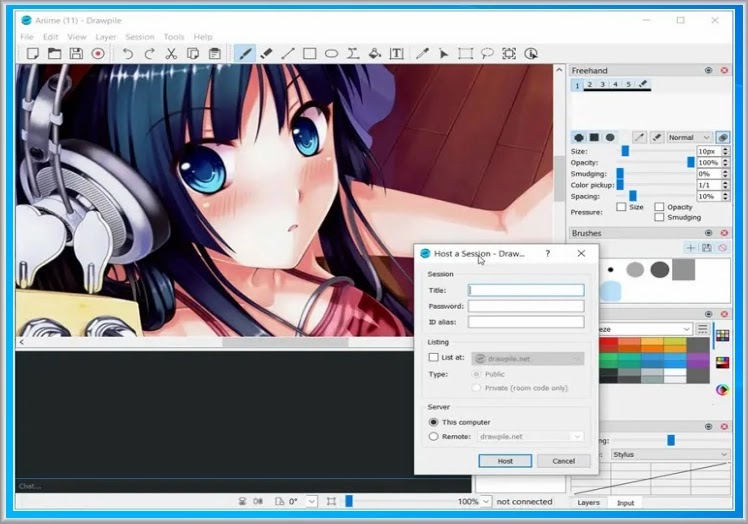Open the Stylus input dropdown

670,454
